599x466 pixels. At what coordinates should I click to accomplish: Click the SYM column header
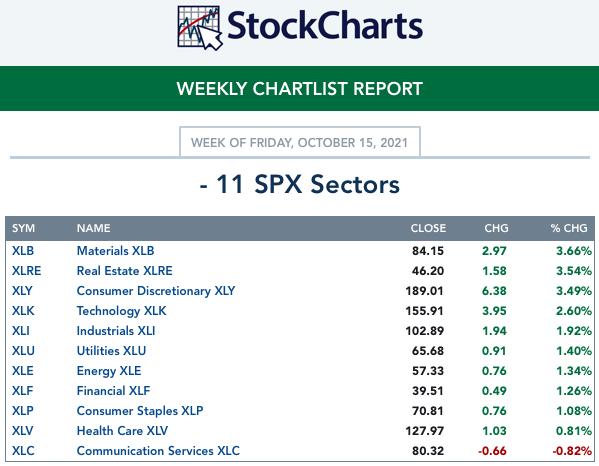[23, 228]
